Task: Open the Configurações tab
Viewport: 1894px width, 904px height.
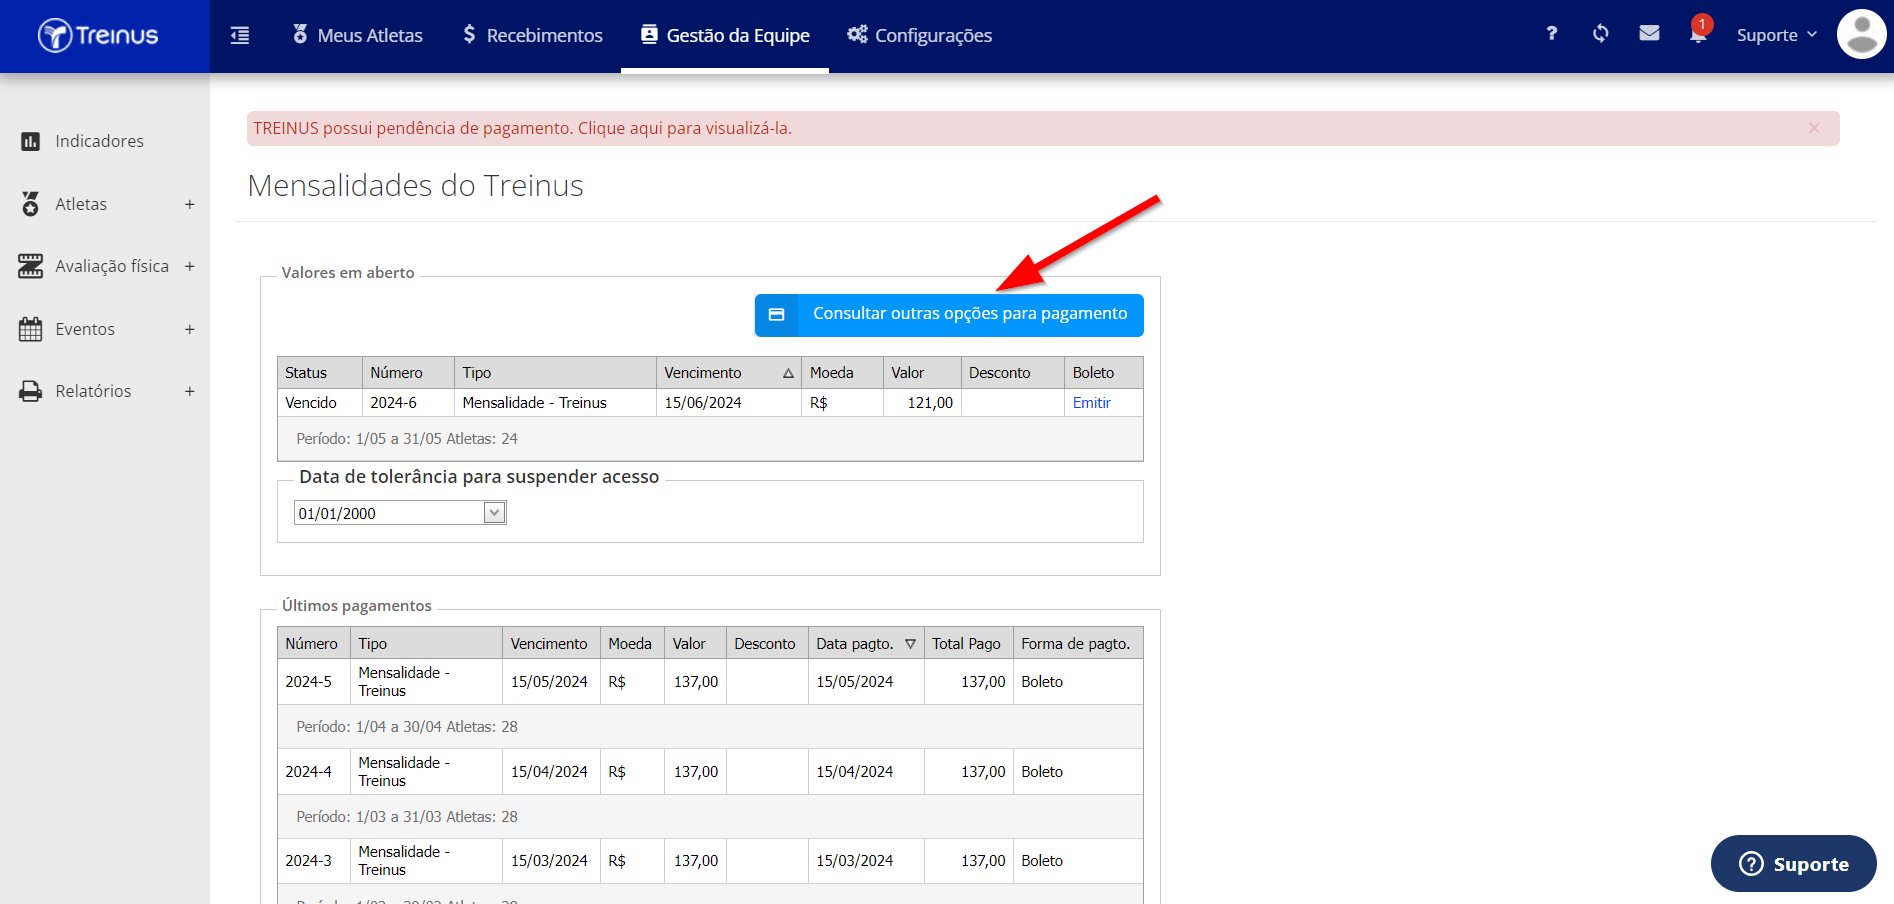Action: pyautogui.click(x=919, y=35)
